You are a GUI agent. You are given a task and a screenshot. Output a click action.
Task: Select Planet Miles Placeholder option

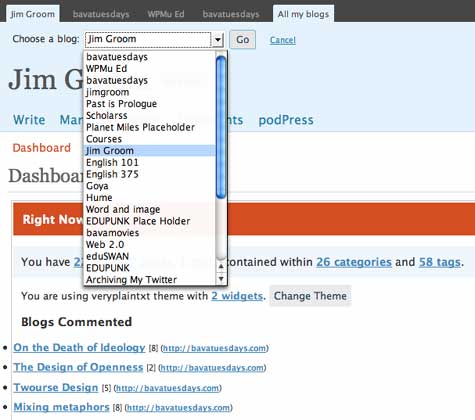tap(149, 127)
